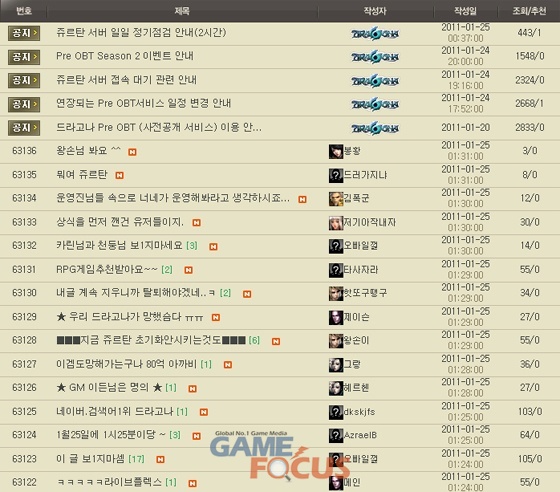Click author name dkskjfs

point(359,412)
